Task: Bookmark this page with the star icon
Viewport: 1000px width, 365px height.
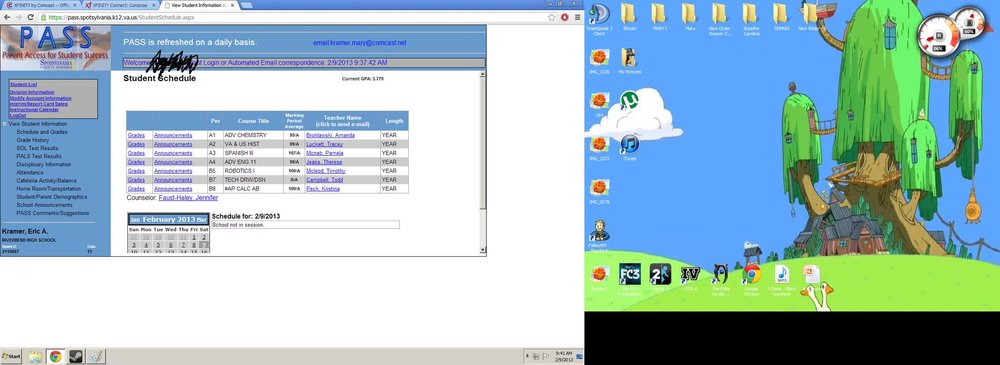Action: tap(552, 17)
